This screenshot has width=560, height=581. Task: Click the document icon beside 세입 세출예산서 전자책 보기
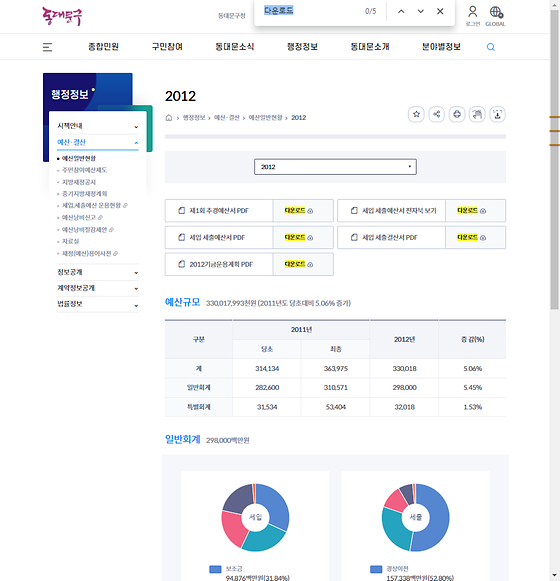pyautogui.click(x=354, y=210)
